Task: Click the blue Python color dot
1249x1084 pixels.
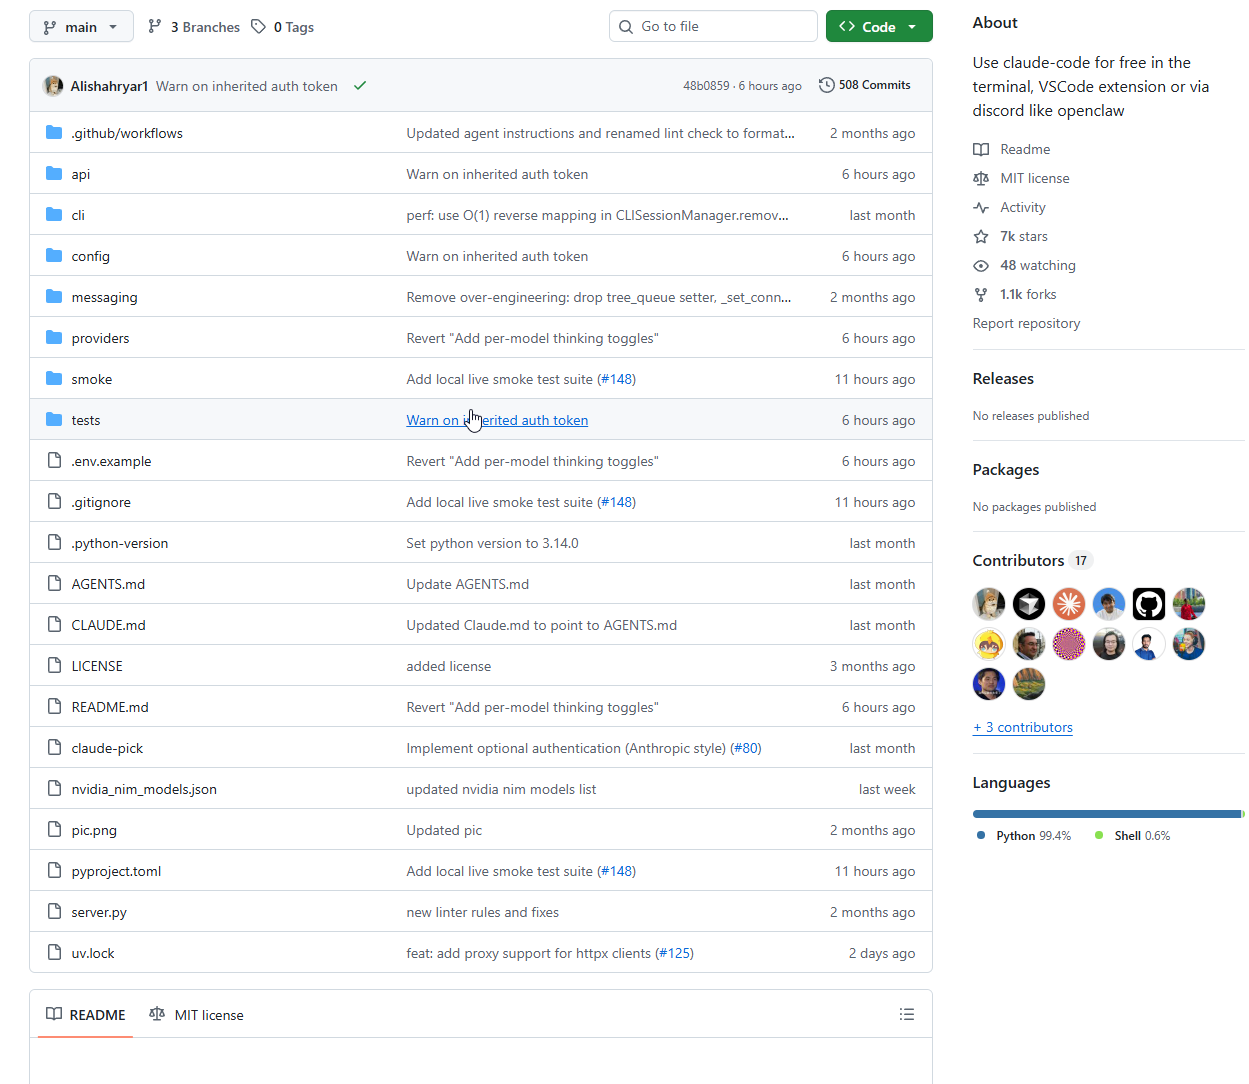Action: coord(981,835)
